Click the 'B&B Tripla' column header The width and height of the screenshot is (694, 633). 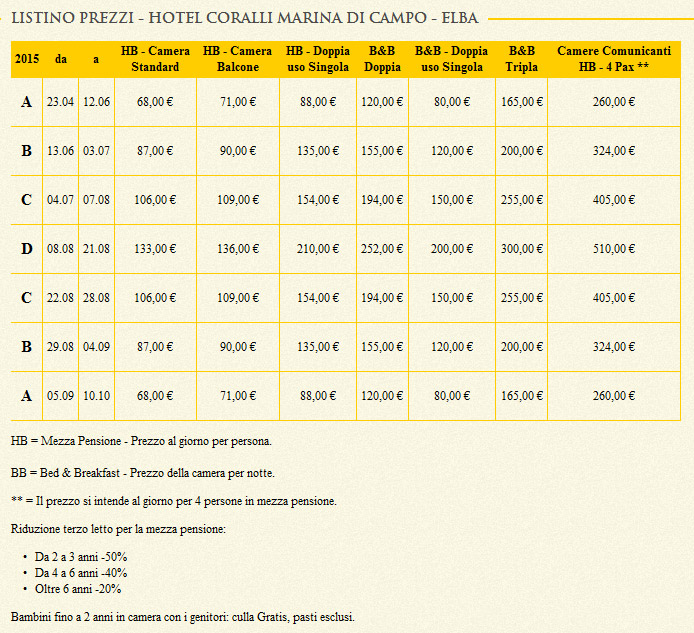[x=521, y=59]
